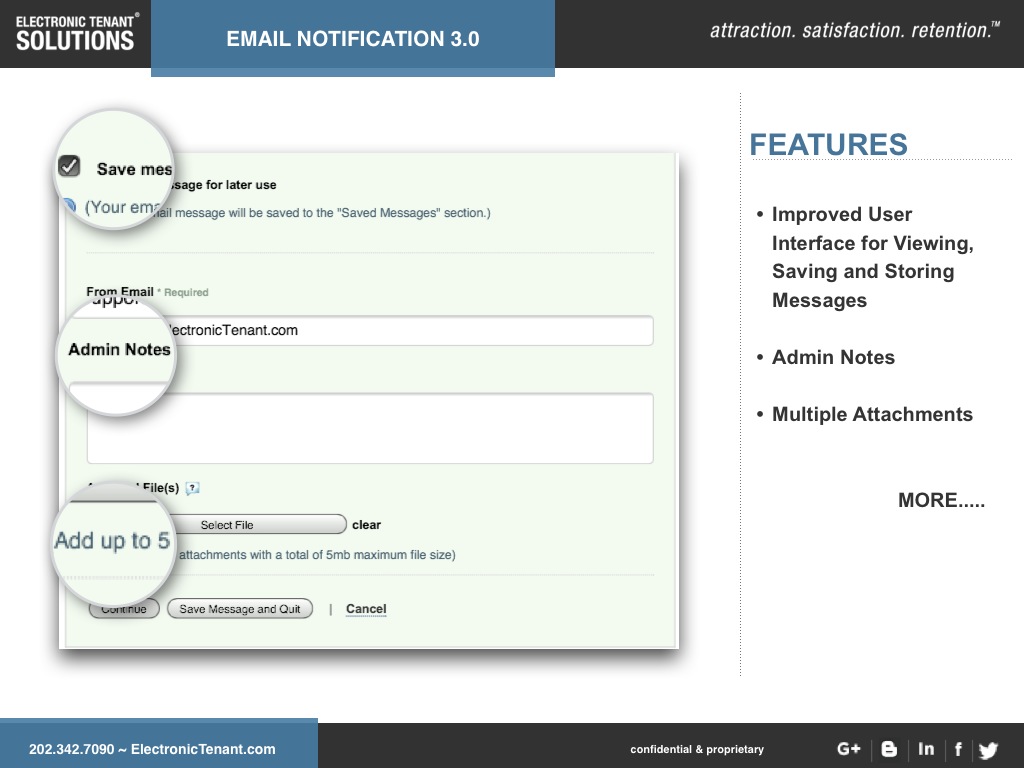The width and height of the screenshot is (1024, 768).
Task: Toggle the Save message checkbox
Action: [x=69, y=166]
